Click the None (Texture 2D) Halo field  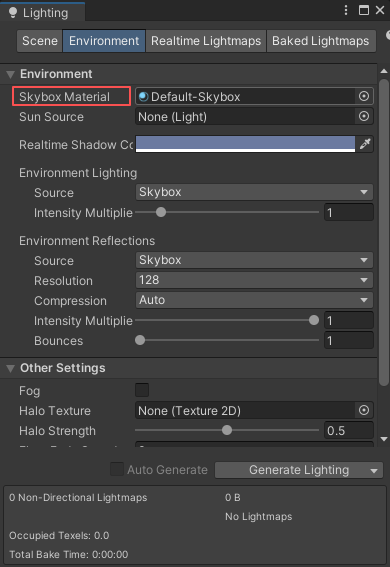(246, 410)
